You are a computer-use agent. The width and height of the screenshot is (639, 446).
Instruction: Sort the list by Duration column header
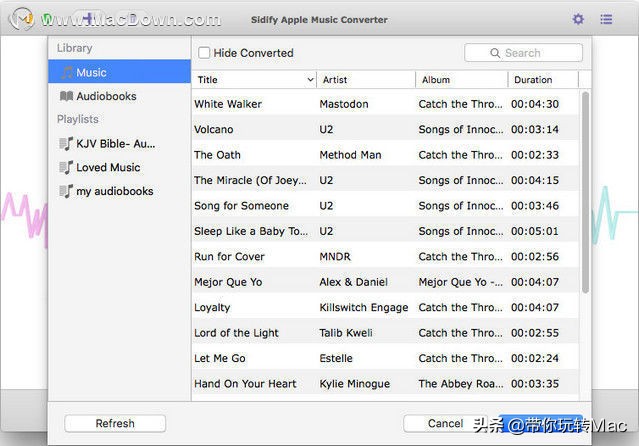click(x=540, y=80)
